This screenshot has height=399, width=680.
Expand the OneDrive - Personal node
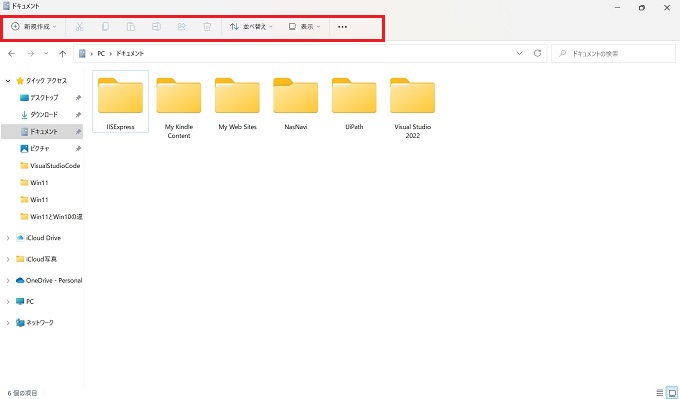8,280
